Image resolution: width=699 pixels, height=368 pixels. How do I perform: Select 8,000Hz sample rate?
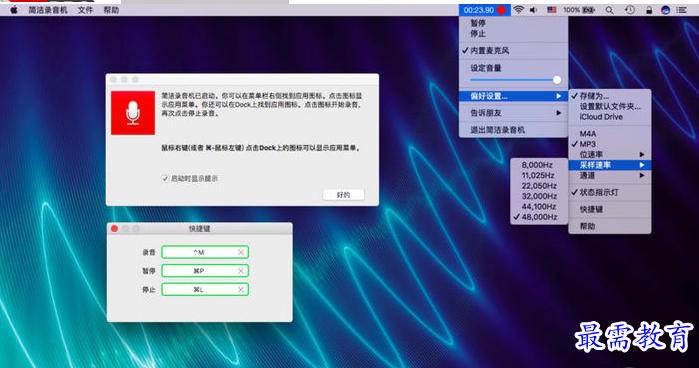539,165
